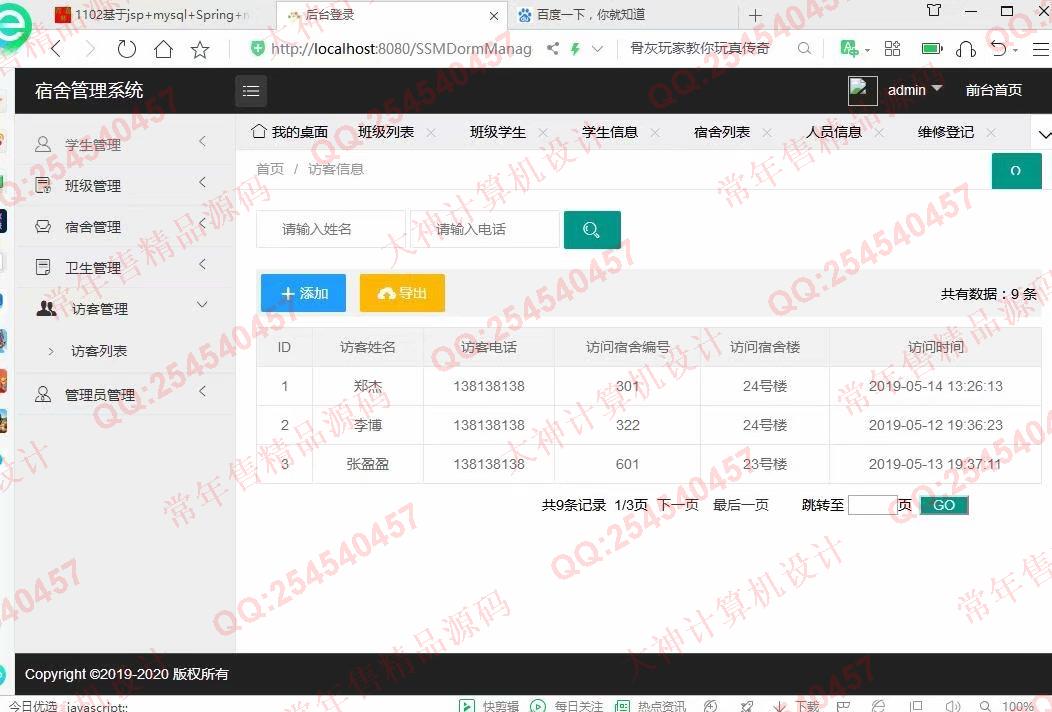
Task: Expand the 卫生管理 menu
Action: pos(125,268)
